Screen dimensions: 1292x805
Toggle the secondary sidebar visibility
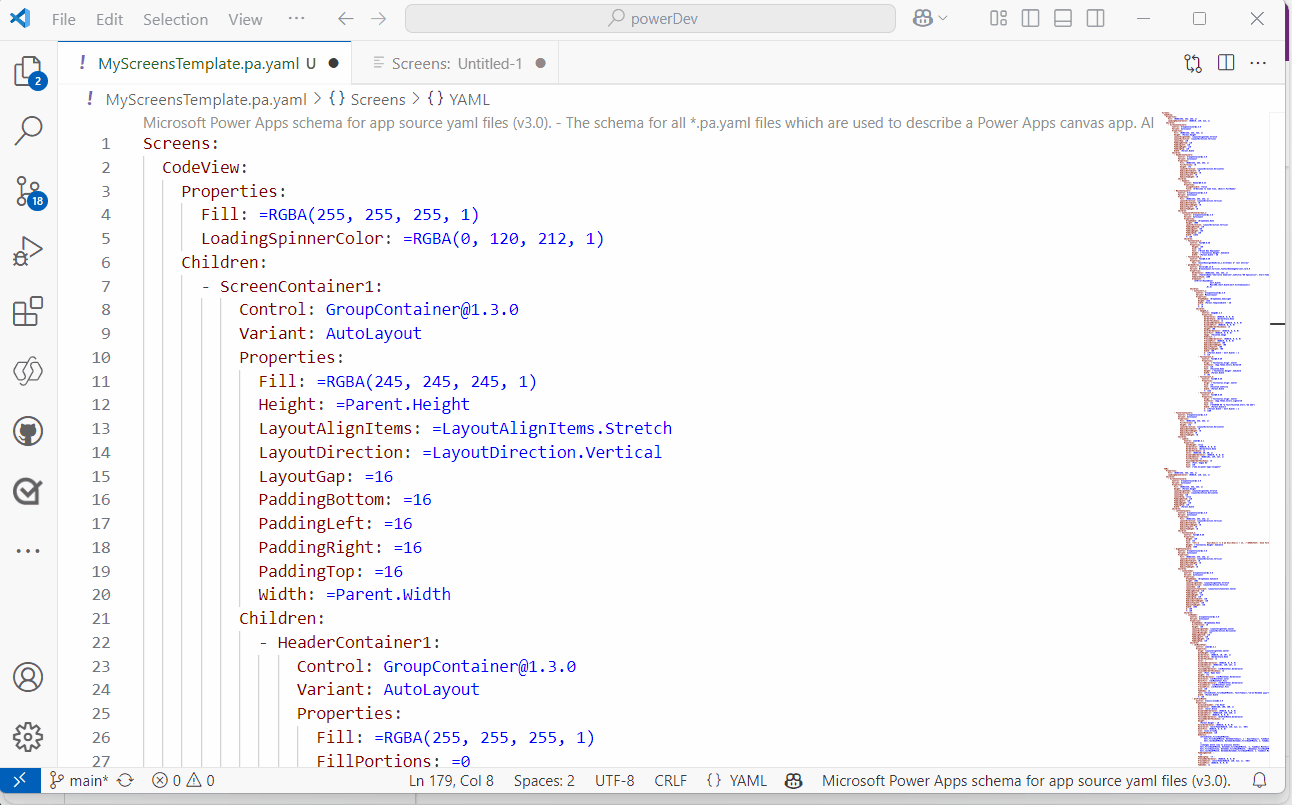(x=1094, y=18)
